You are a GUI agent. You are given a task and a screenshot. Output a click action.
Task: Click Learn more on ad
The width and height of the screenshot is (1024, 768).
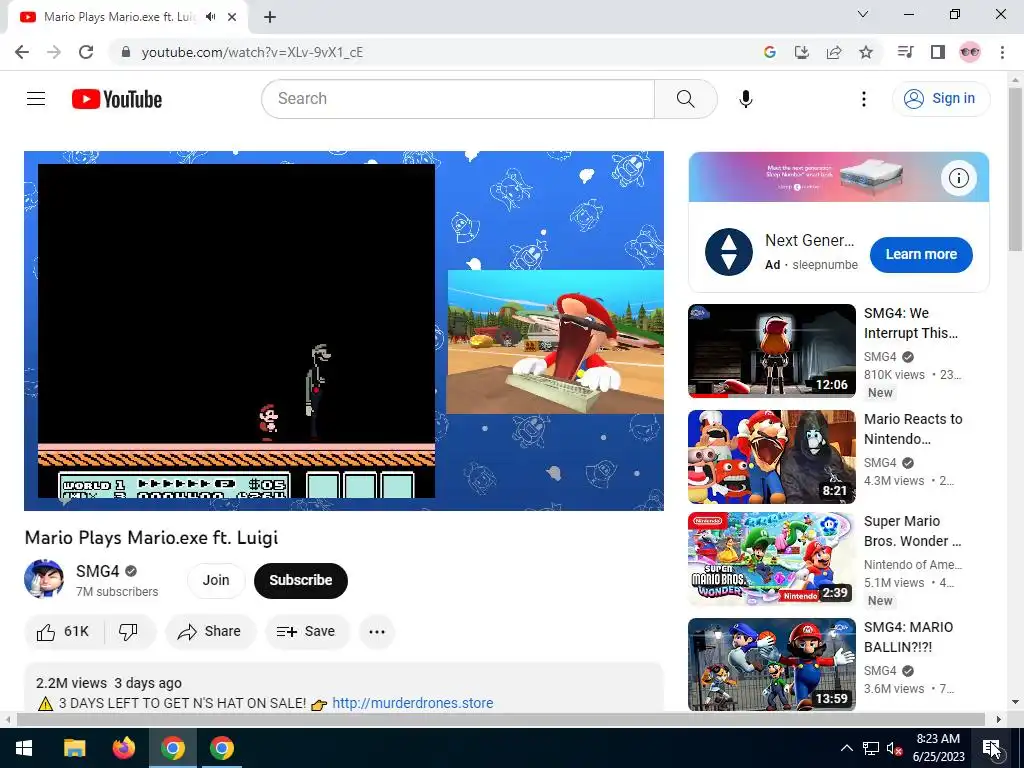pos(921,254)
